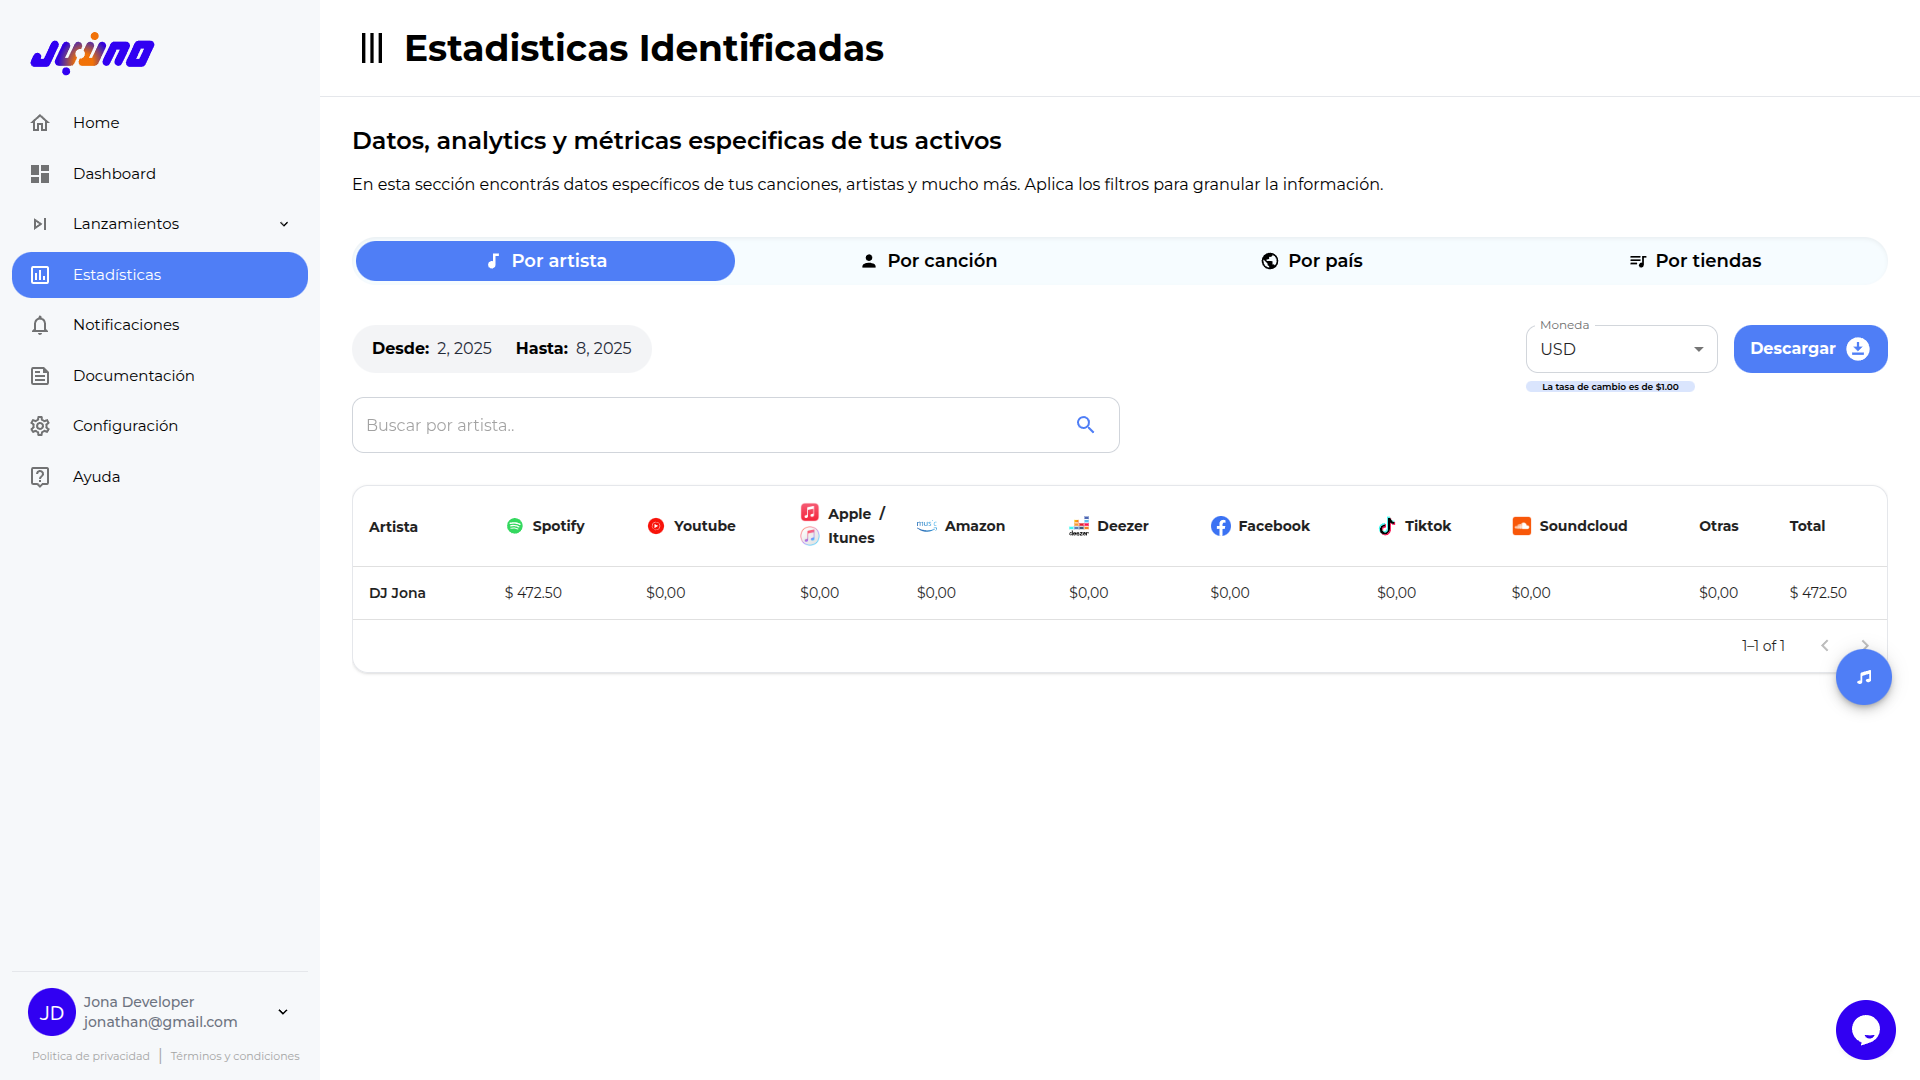Click the Soundcloud logo icon
The width and height of the screenshot is (1920, 1080).
click(x=1522, y=526)
